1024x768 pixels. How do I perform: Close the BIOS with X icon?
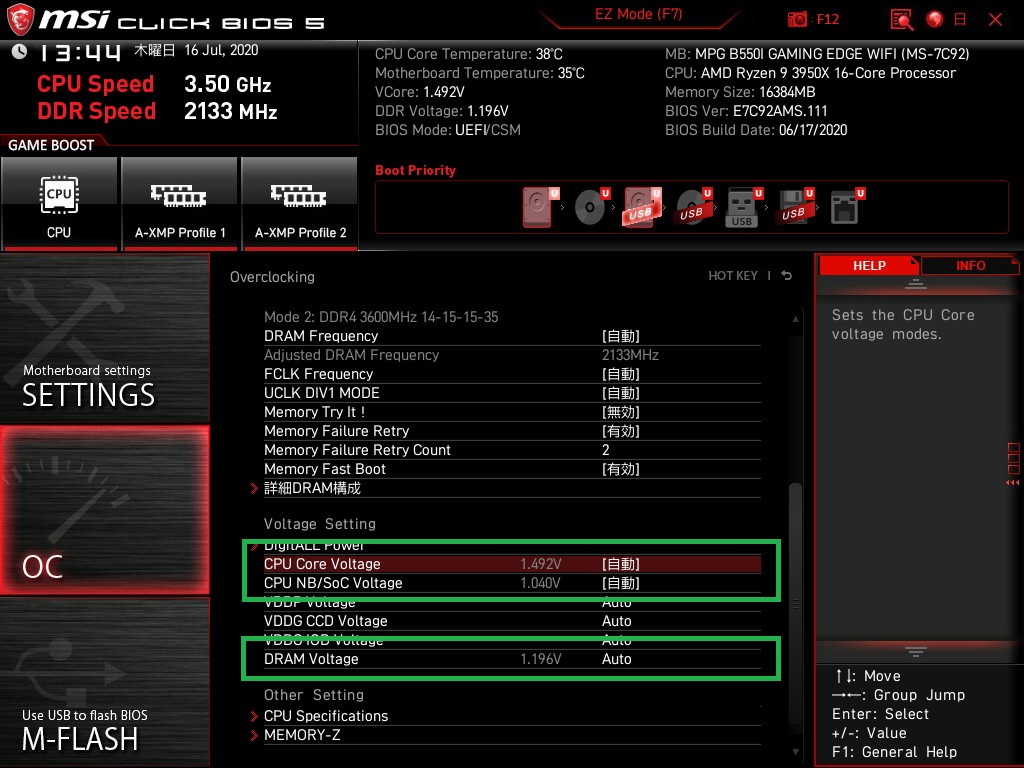point(995,19)
